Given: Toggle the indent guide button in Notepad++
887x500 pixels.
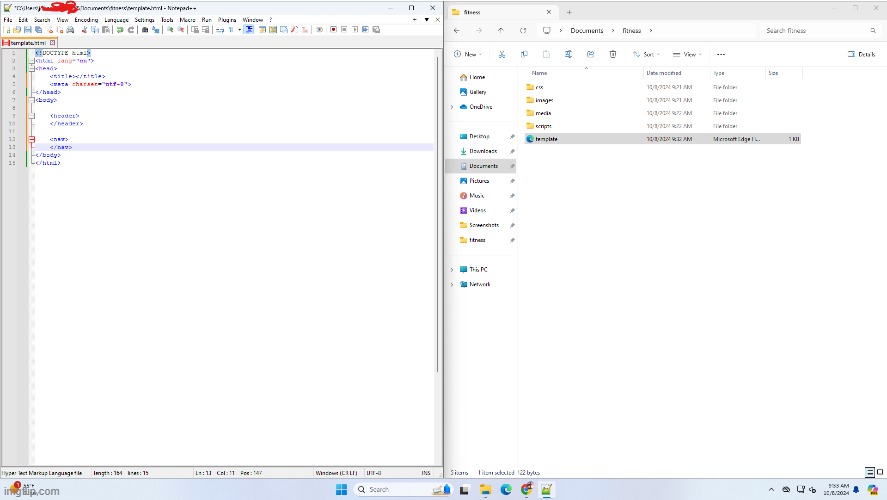Looking at the screenshot, I should [248, 29].
